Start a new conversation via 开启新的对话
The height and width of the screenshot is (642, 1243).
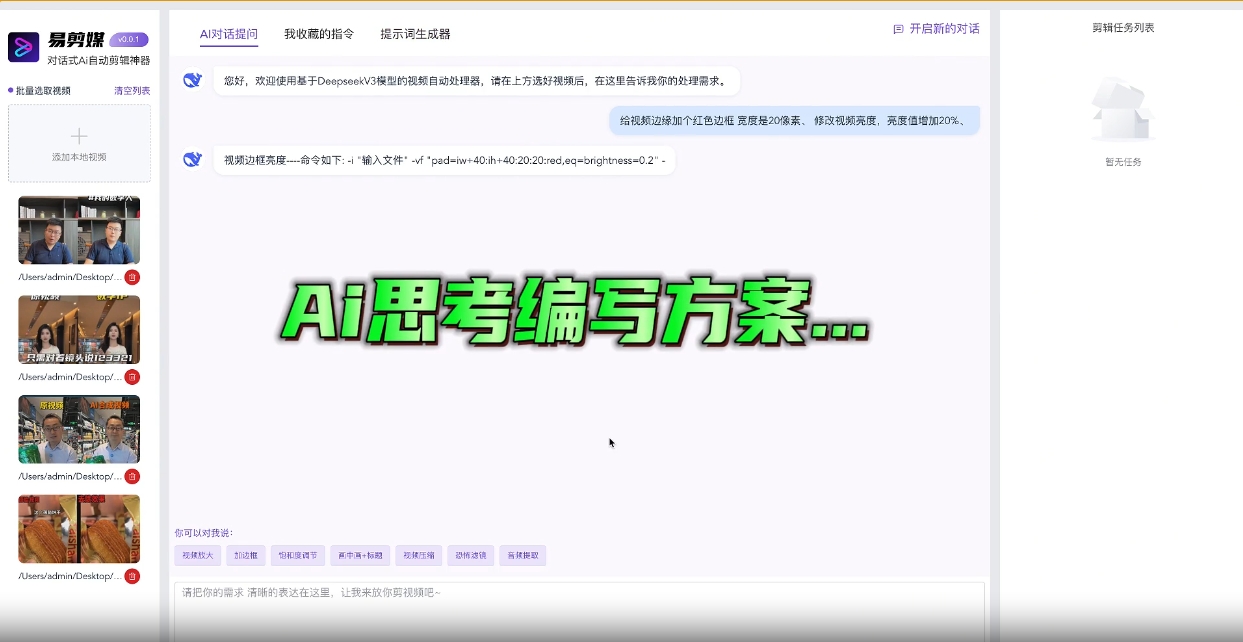944,30
